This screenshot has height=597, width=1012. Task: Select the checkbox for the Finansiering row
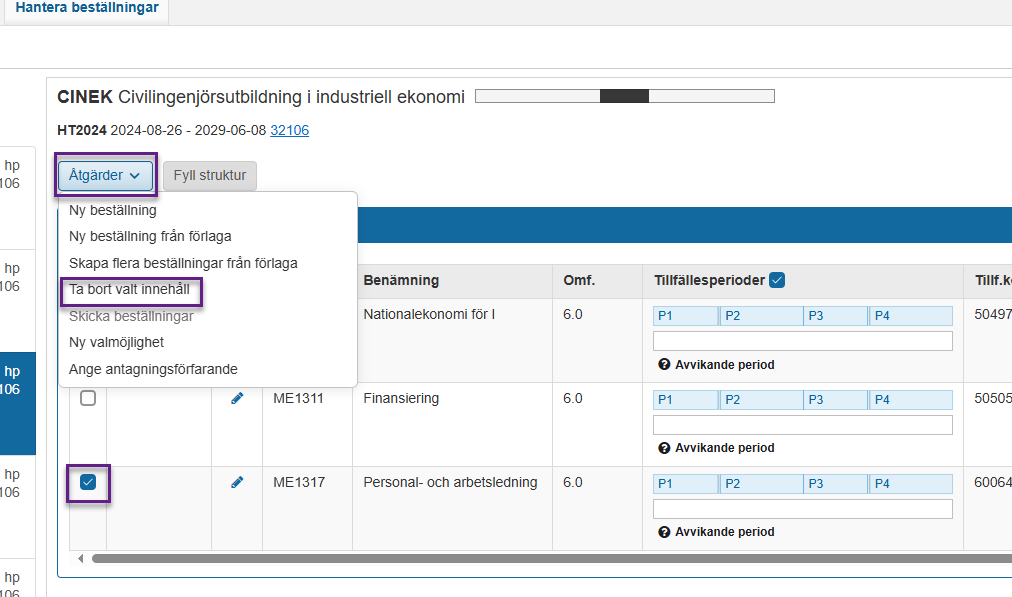pos(88,398)
